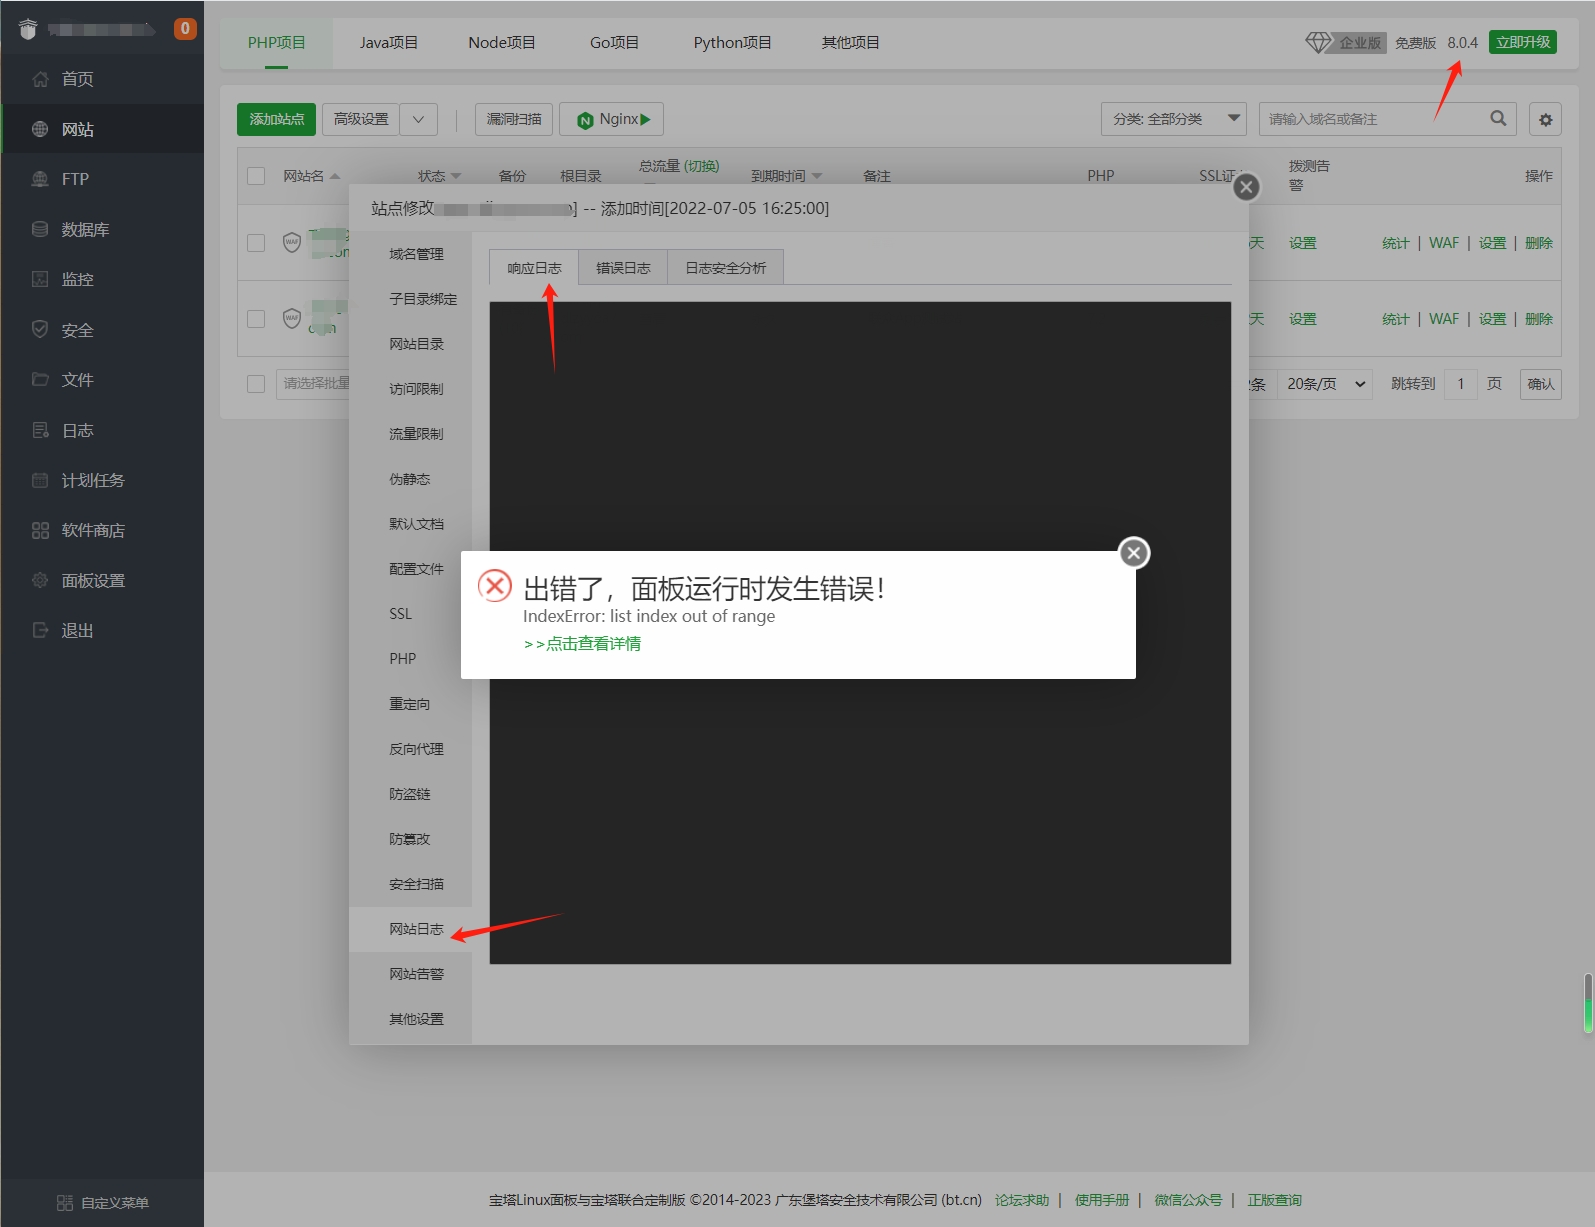This screenshot has height=1227, width=1595.
Task: Click into the domain search input field
Action: tap(1374, 119)
